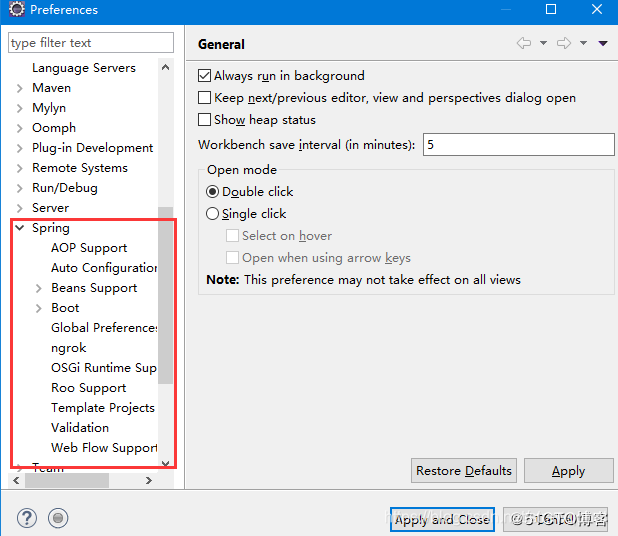Click the Eclipse Preferences title icon
The image size is (618, 536).
click(x=17, y=9)
